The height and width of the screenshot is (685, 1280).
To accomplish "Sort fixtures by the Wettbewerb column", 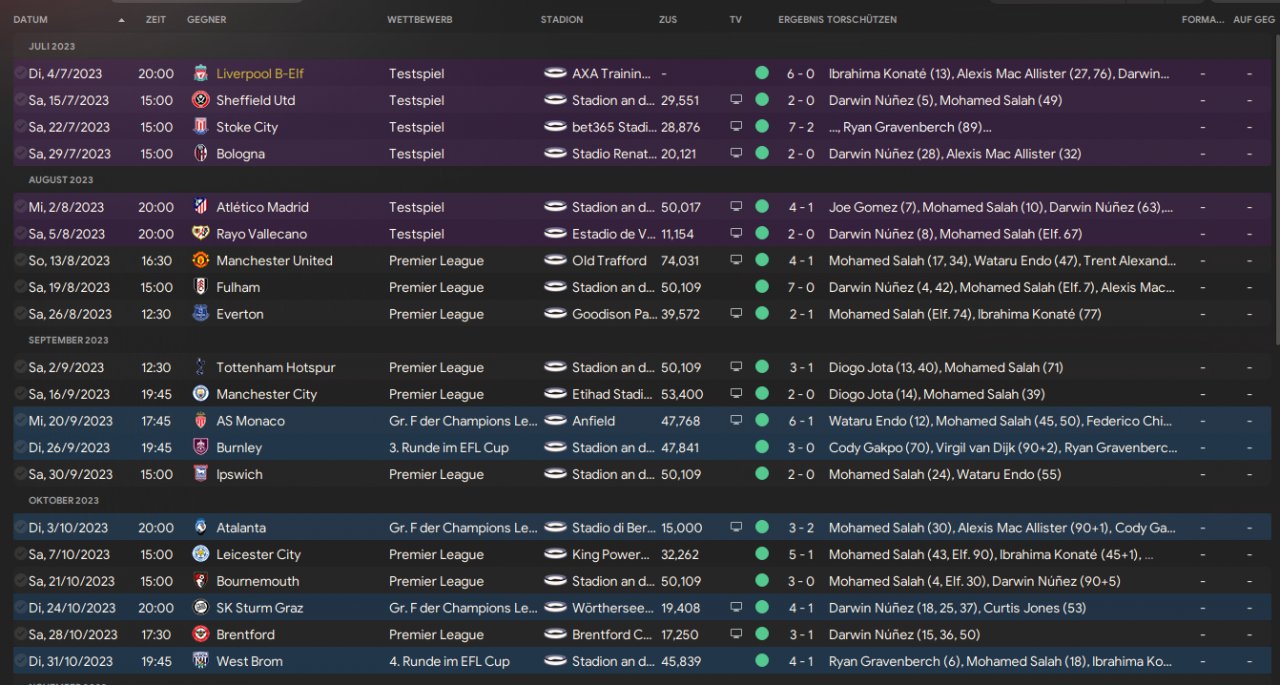I will [420, 20].
